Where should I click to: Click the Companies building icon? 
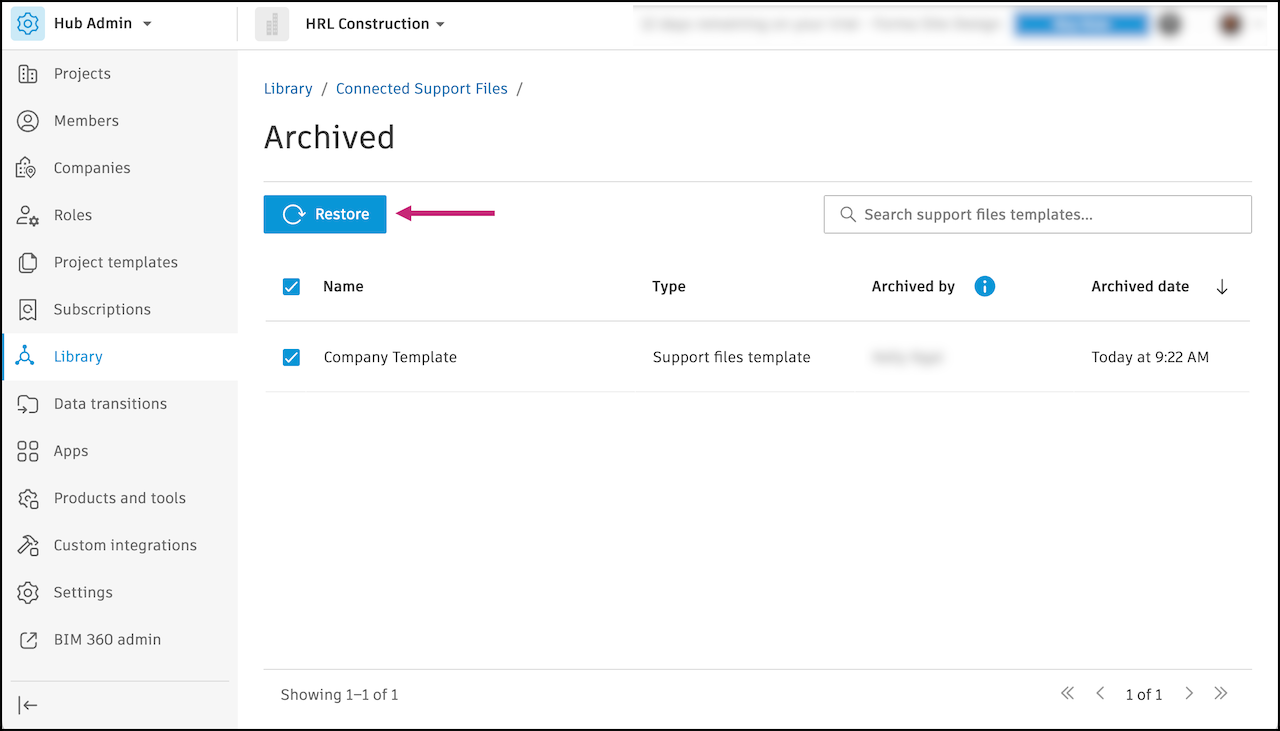28,167
